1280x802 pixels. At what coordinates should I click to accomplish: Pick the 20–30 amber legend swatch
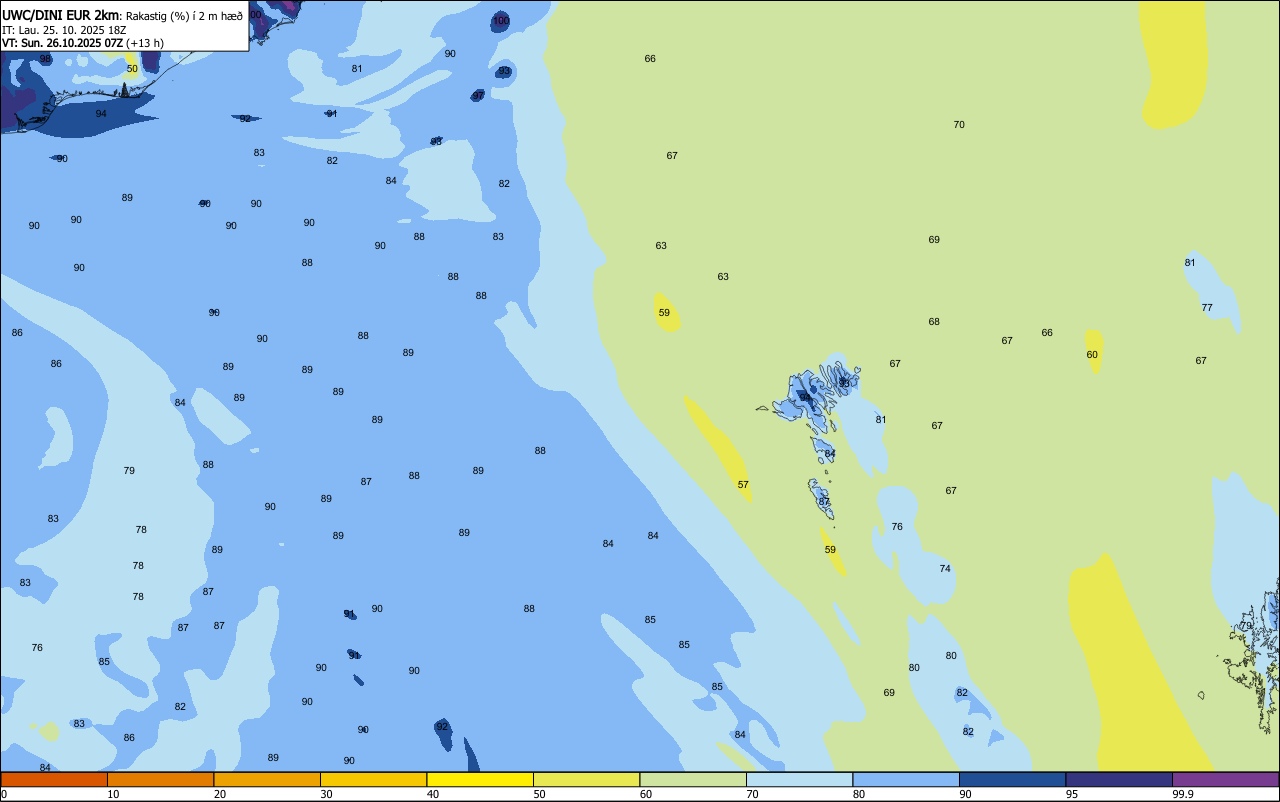click(267, 779)
